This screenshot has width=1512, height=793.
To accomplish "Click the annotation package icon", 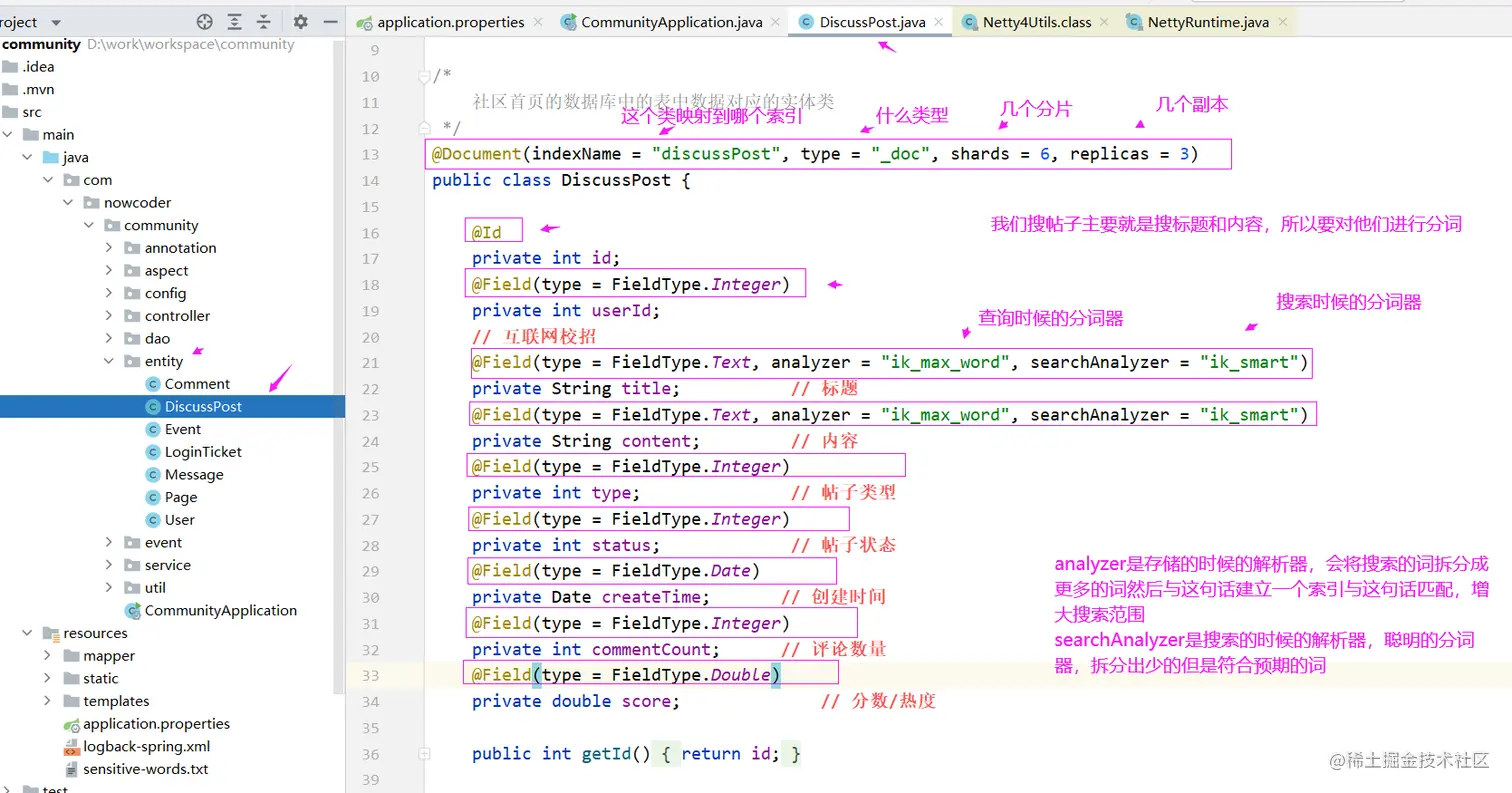I will click(x=132, y=248).
